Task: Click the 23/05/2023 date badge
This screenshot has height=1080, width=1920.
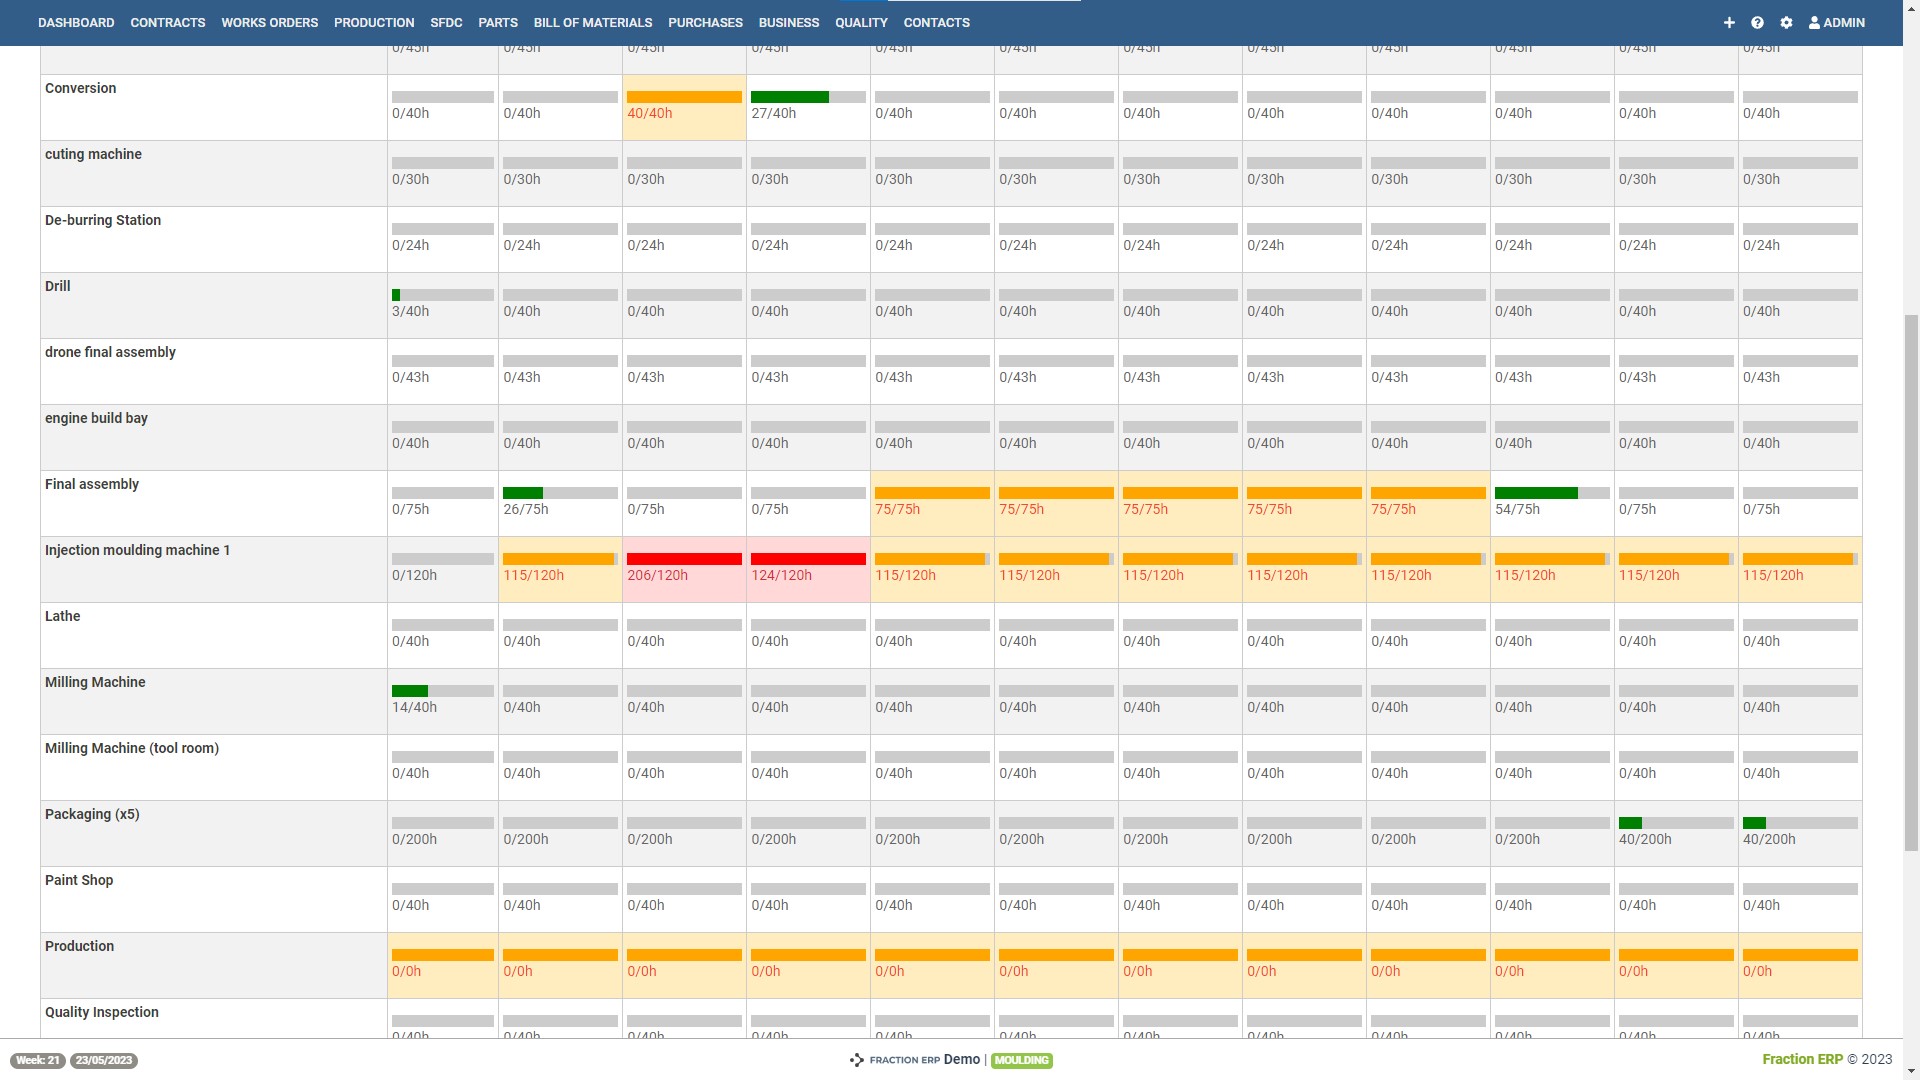Action: [x=103, y=1061]
